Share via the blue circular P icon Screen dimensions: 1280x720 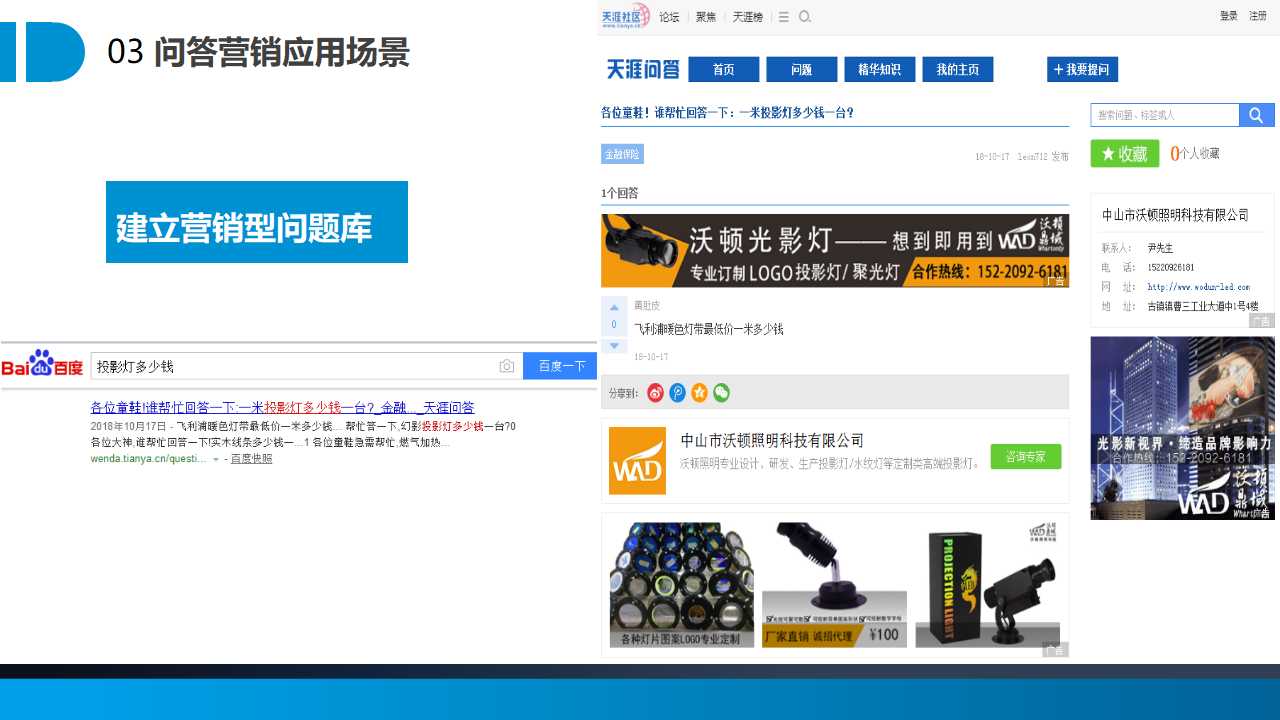click(x=677, y=393)
